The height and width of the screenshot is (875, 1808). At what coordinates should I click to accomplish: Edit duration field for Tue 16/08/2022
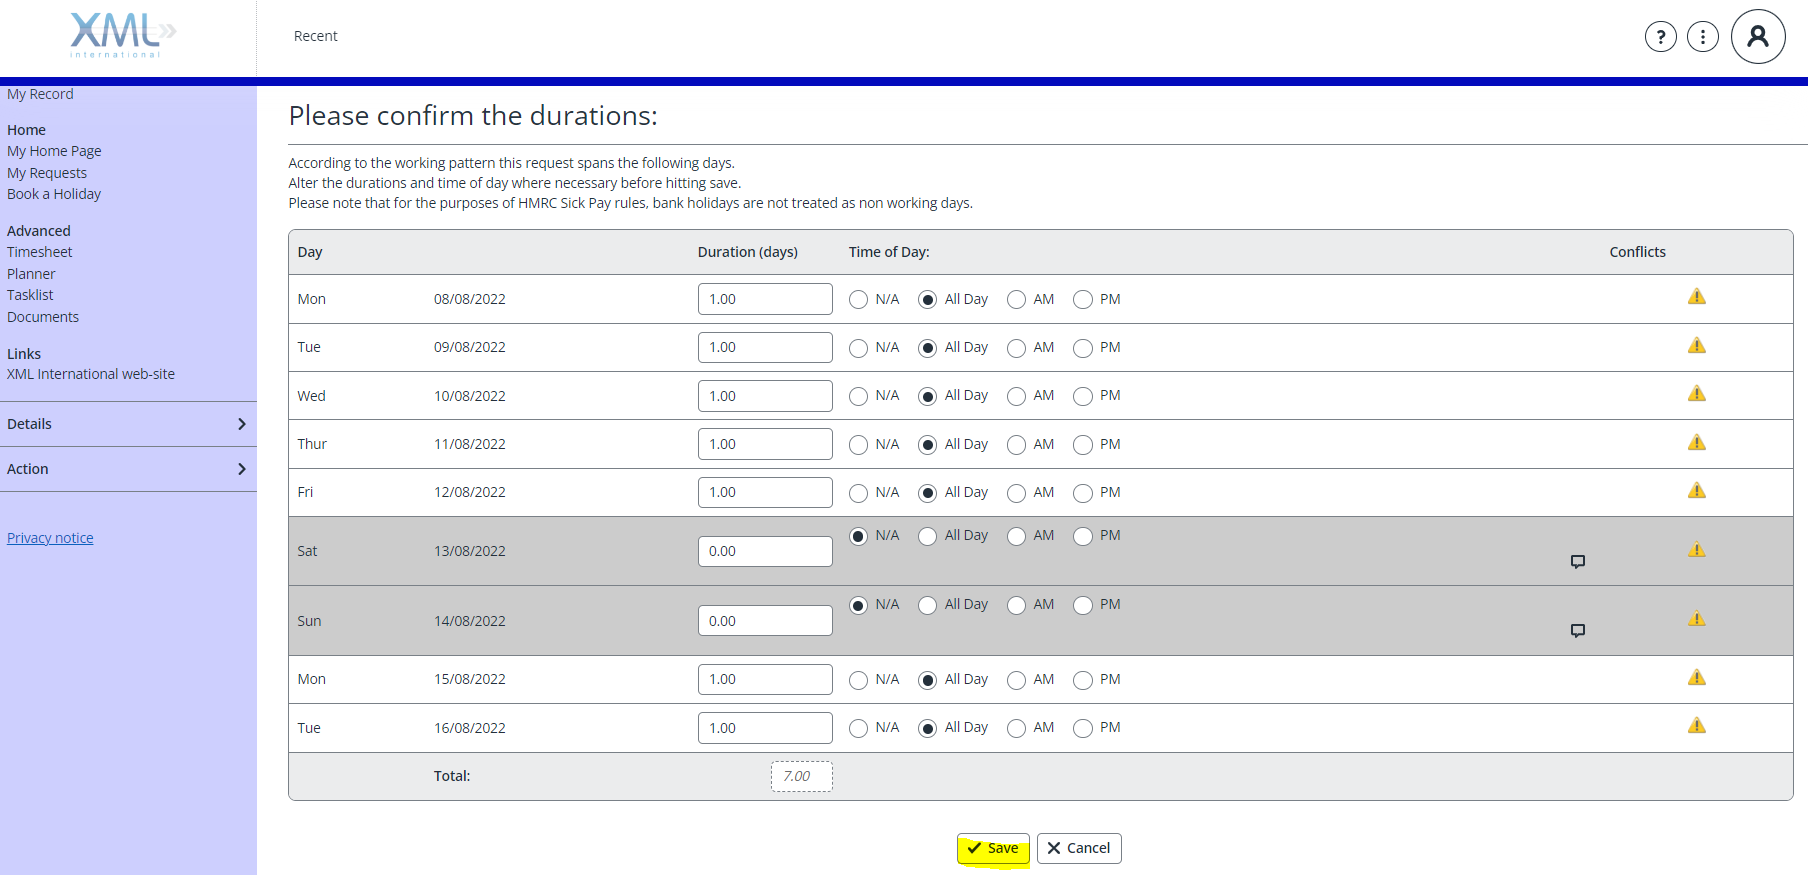(765, 728)
